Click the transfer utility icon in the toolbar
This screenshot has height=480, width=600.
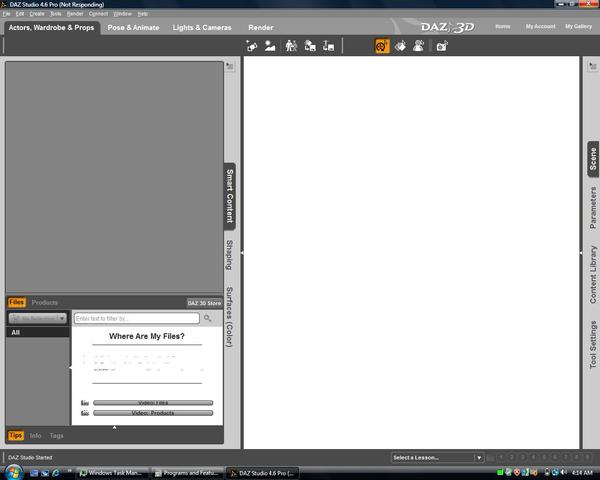[310, 46]
